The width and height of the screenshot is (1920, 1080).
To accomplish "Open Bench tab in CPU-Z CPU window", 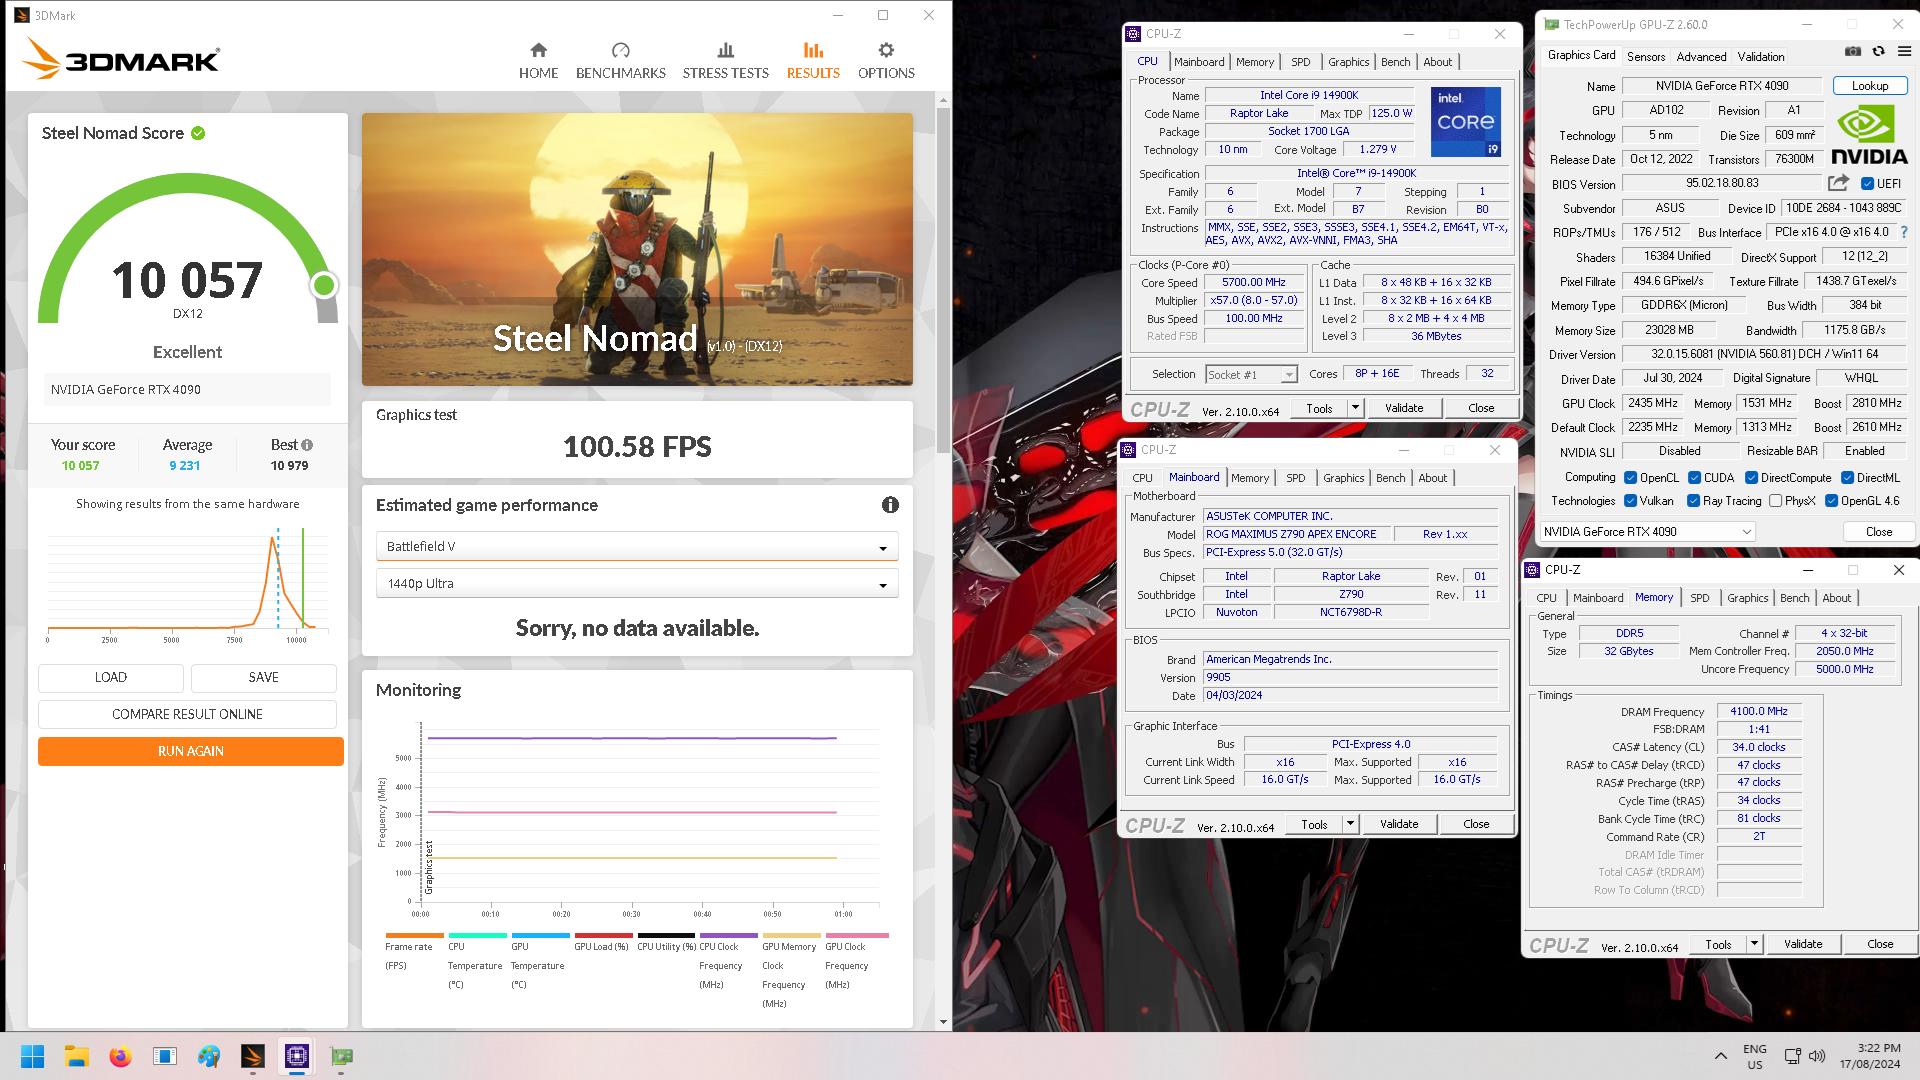I will 1395,62.
